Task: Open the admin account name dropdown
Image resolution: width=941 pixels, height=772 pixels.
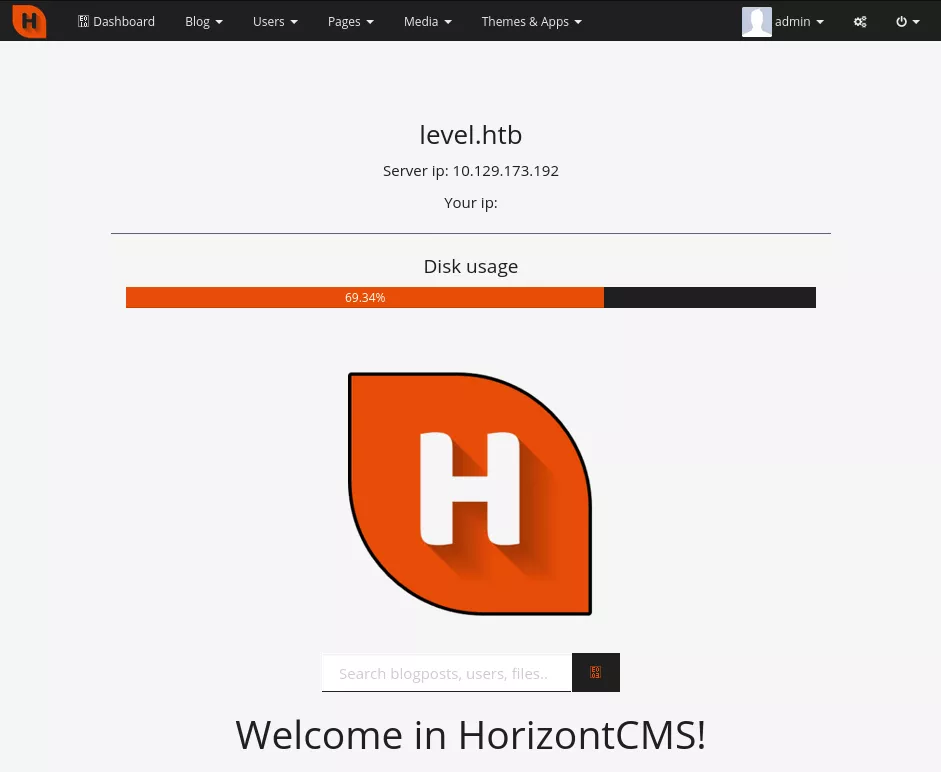Action: pyautogui.click(x=799, y=21)
